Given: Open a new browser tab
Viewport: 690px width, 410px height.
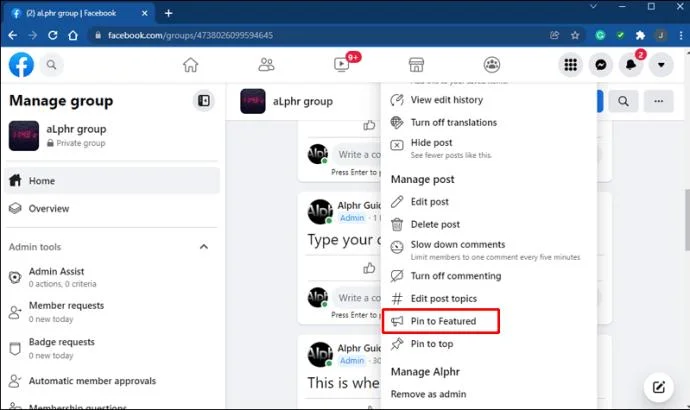Looking at the screenshot, I should tap(169, 13).
